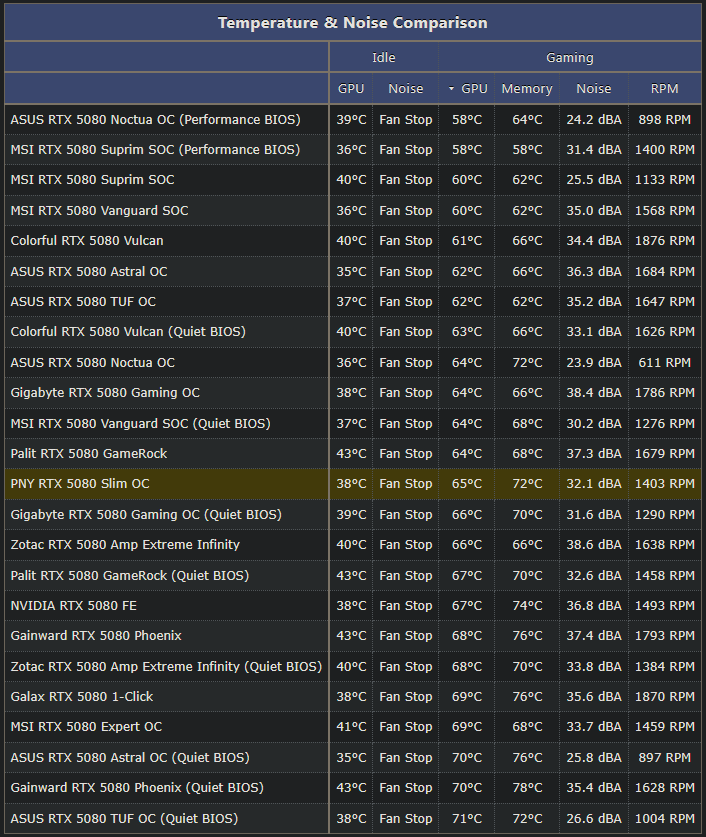Click the 1004 RPM value
Viewport: 706px width, 837px height.
tap(664, 819)
